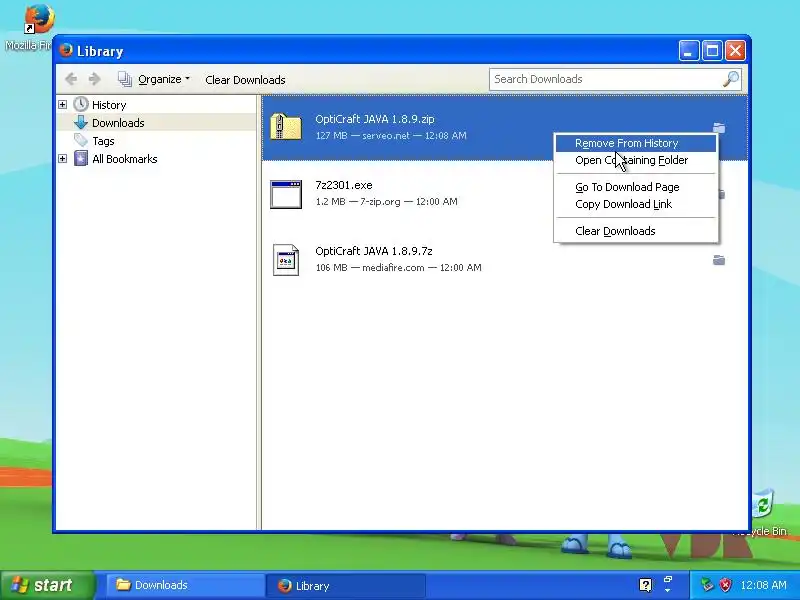Open Mozilla Firefox desktop shortcut

pyautogui.click(x=38, y=20)
